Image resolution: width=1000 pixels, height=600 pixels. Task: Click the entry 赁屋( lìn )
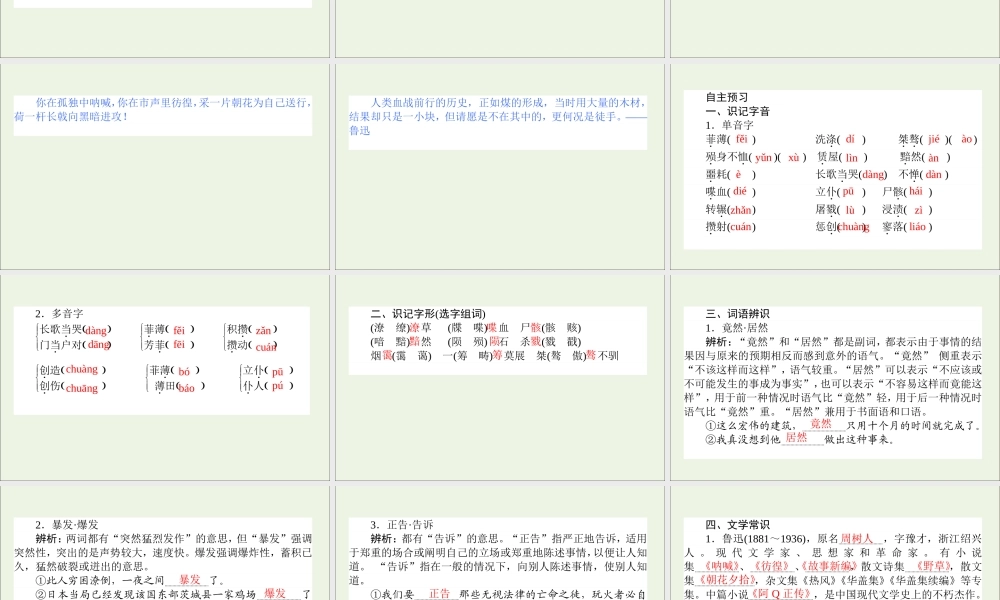[x=841, y=157]
